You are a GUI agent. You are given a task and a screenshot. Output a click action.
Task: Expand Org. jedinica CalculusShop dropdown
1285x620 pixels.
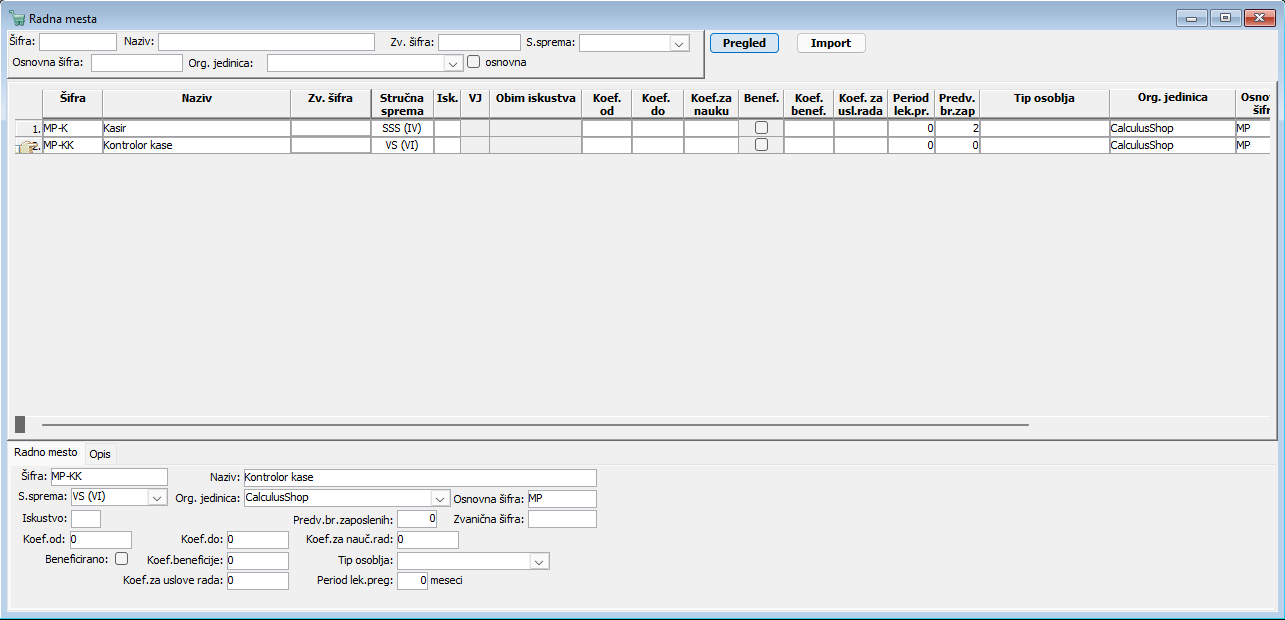click(x=441, y=498)
